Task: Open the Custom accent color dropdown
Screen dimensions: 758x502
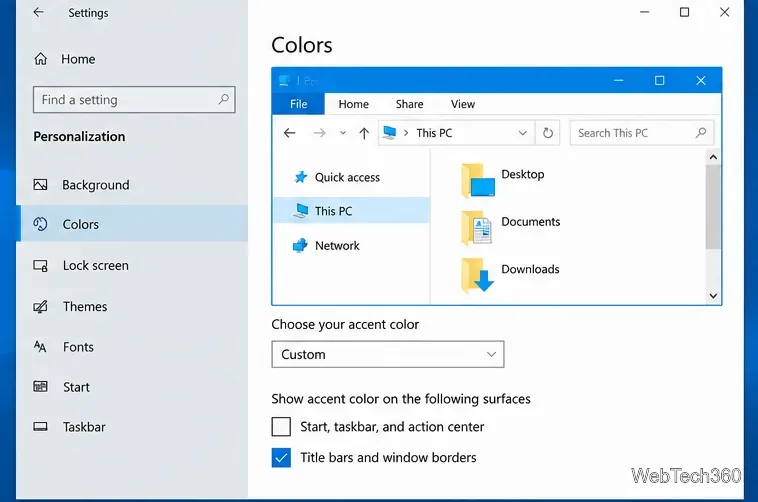Action: tap(388, 354)
